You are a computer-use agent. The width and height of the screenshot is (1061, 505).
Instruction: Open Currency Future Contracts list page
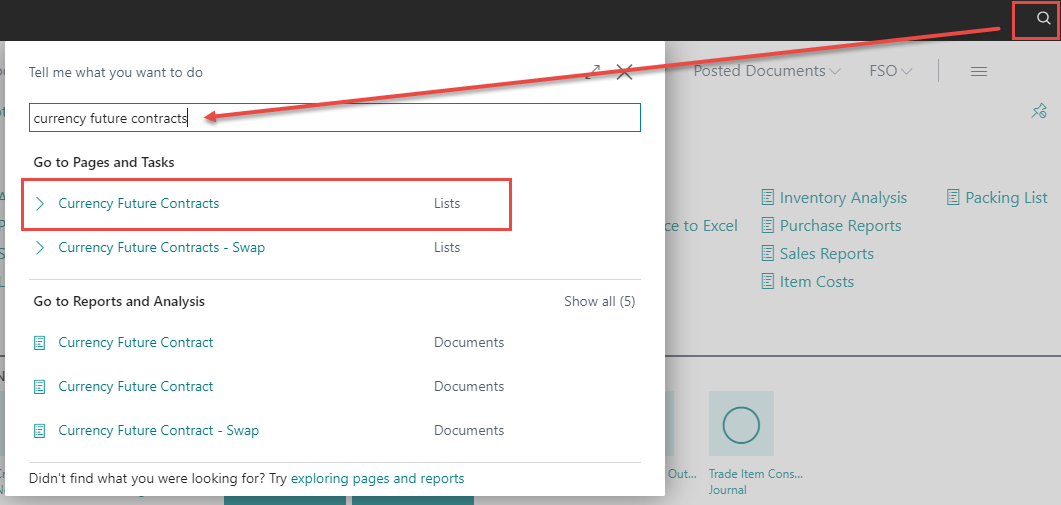(139, 204)
